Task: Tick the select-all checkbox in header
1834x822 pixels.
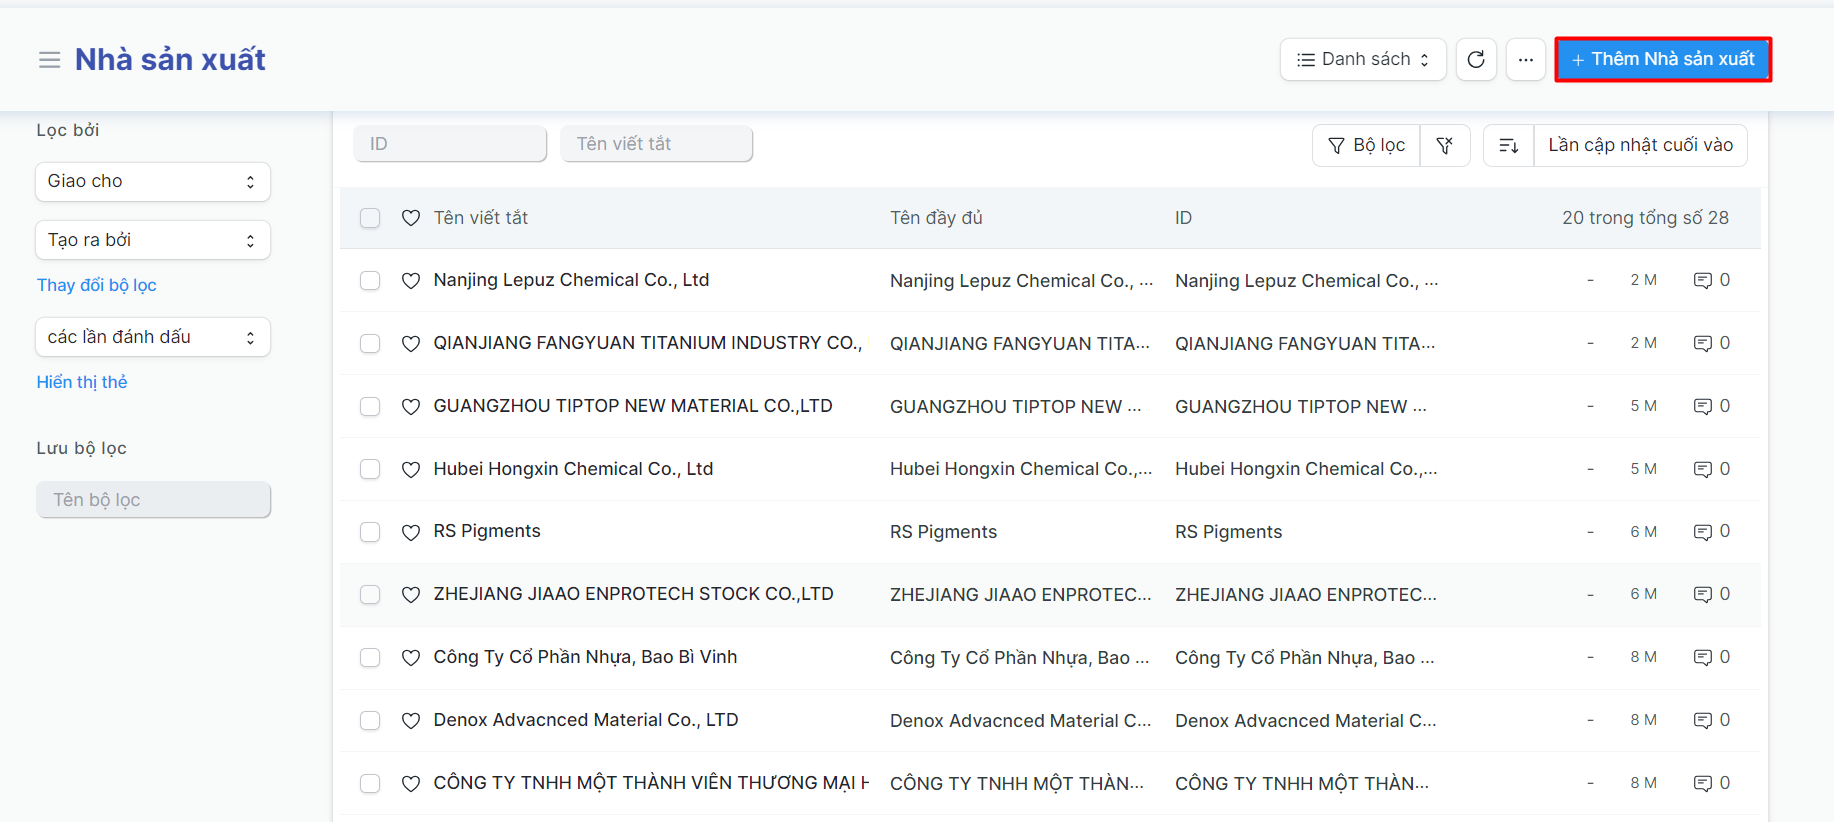Action: click(x=370, y=218)
